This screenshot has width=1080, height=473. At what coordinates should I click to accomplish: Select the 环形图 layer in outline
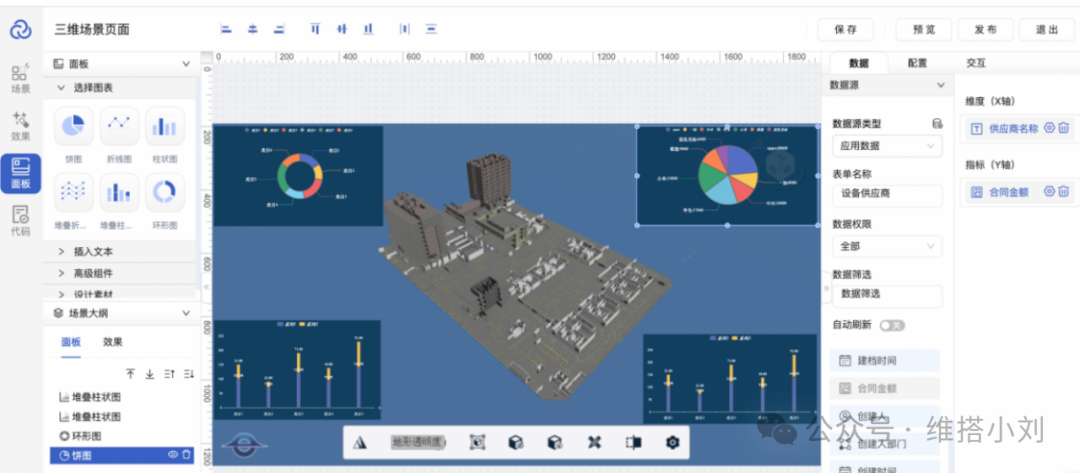click(122, 436)
